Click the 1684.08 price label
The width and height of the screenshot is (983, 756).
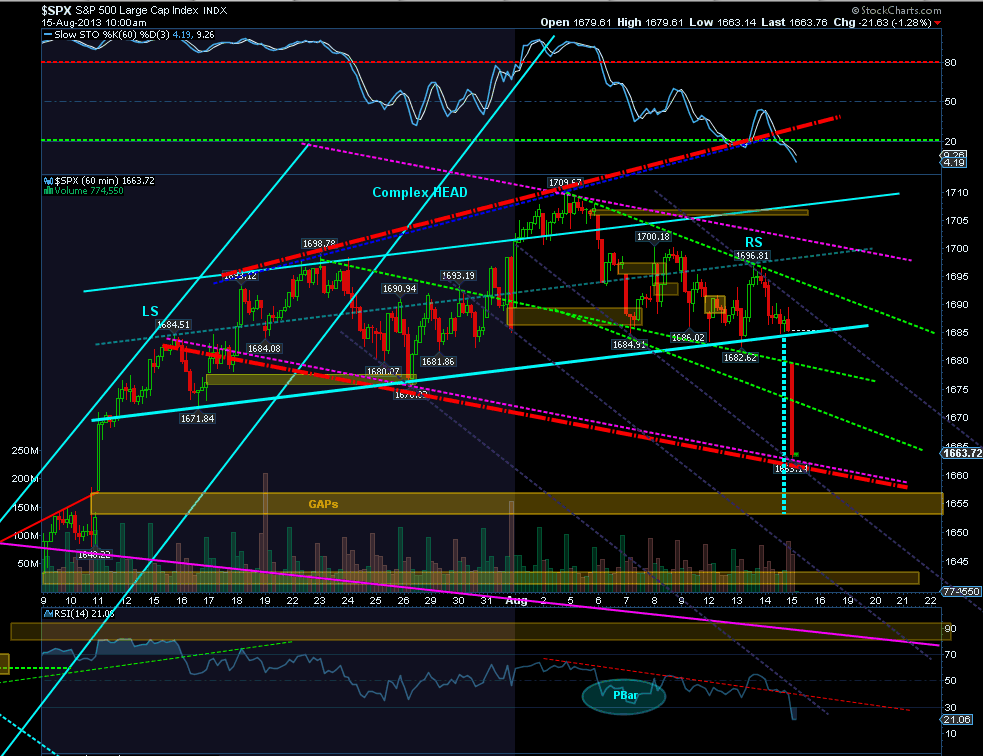coord(264,349)
